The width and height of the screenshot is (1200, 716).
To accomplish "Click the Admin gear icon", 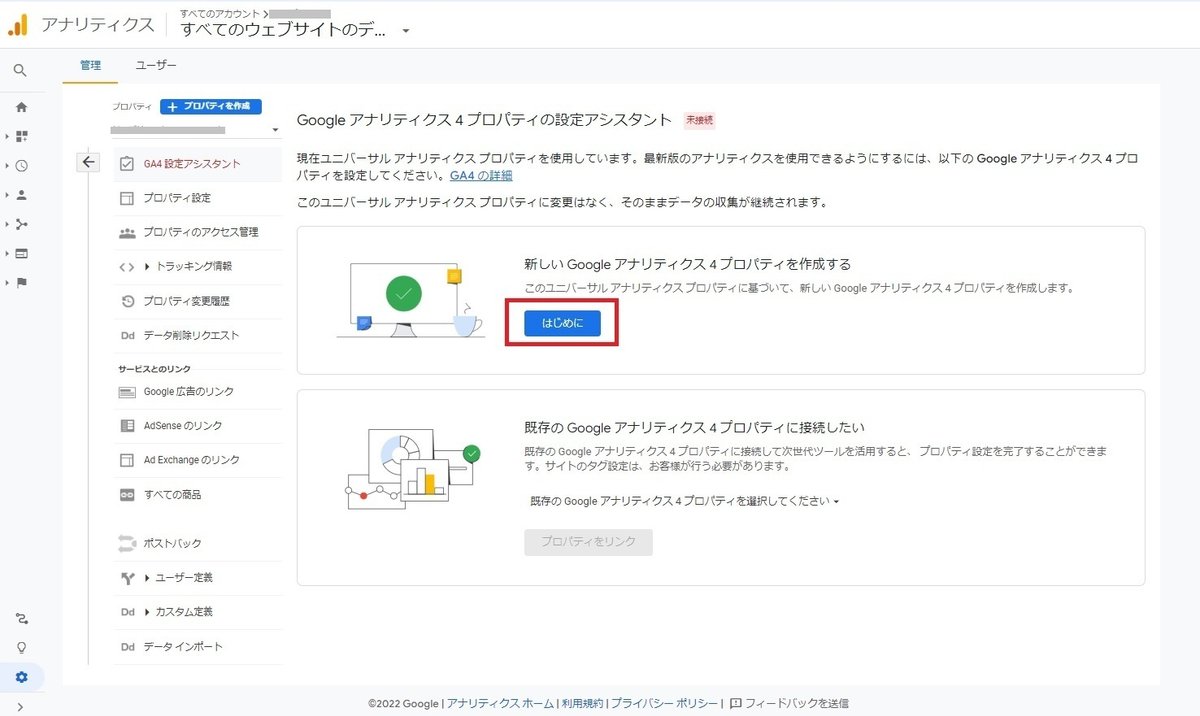I will click(22, 677).
